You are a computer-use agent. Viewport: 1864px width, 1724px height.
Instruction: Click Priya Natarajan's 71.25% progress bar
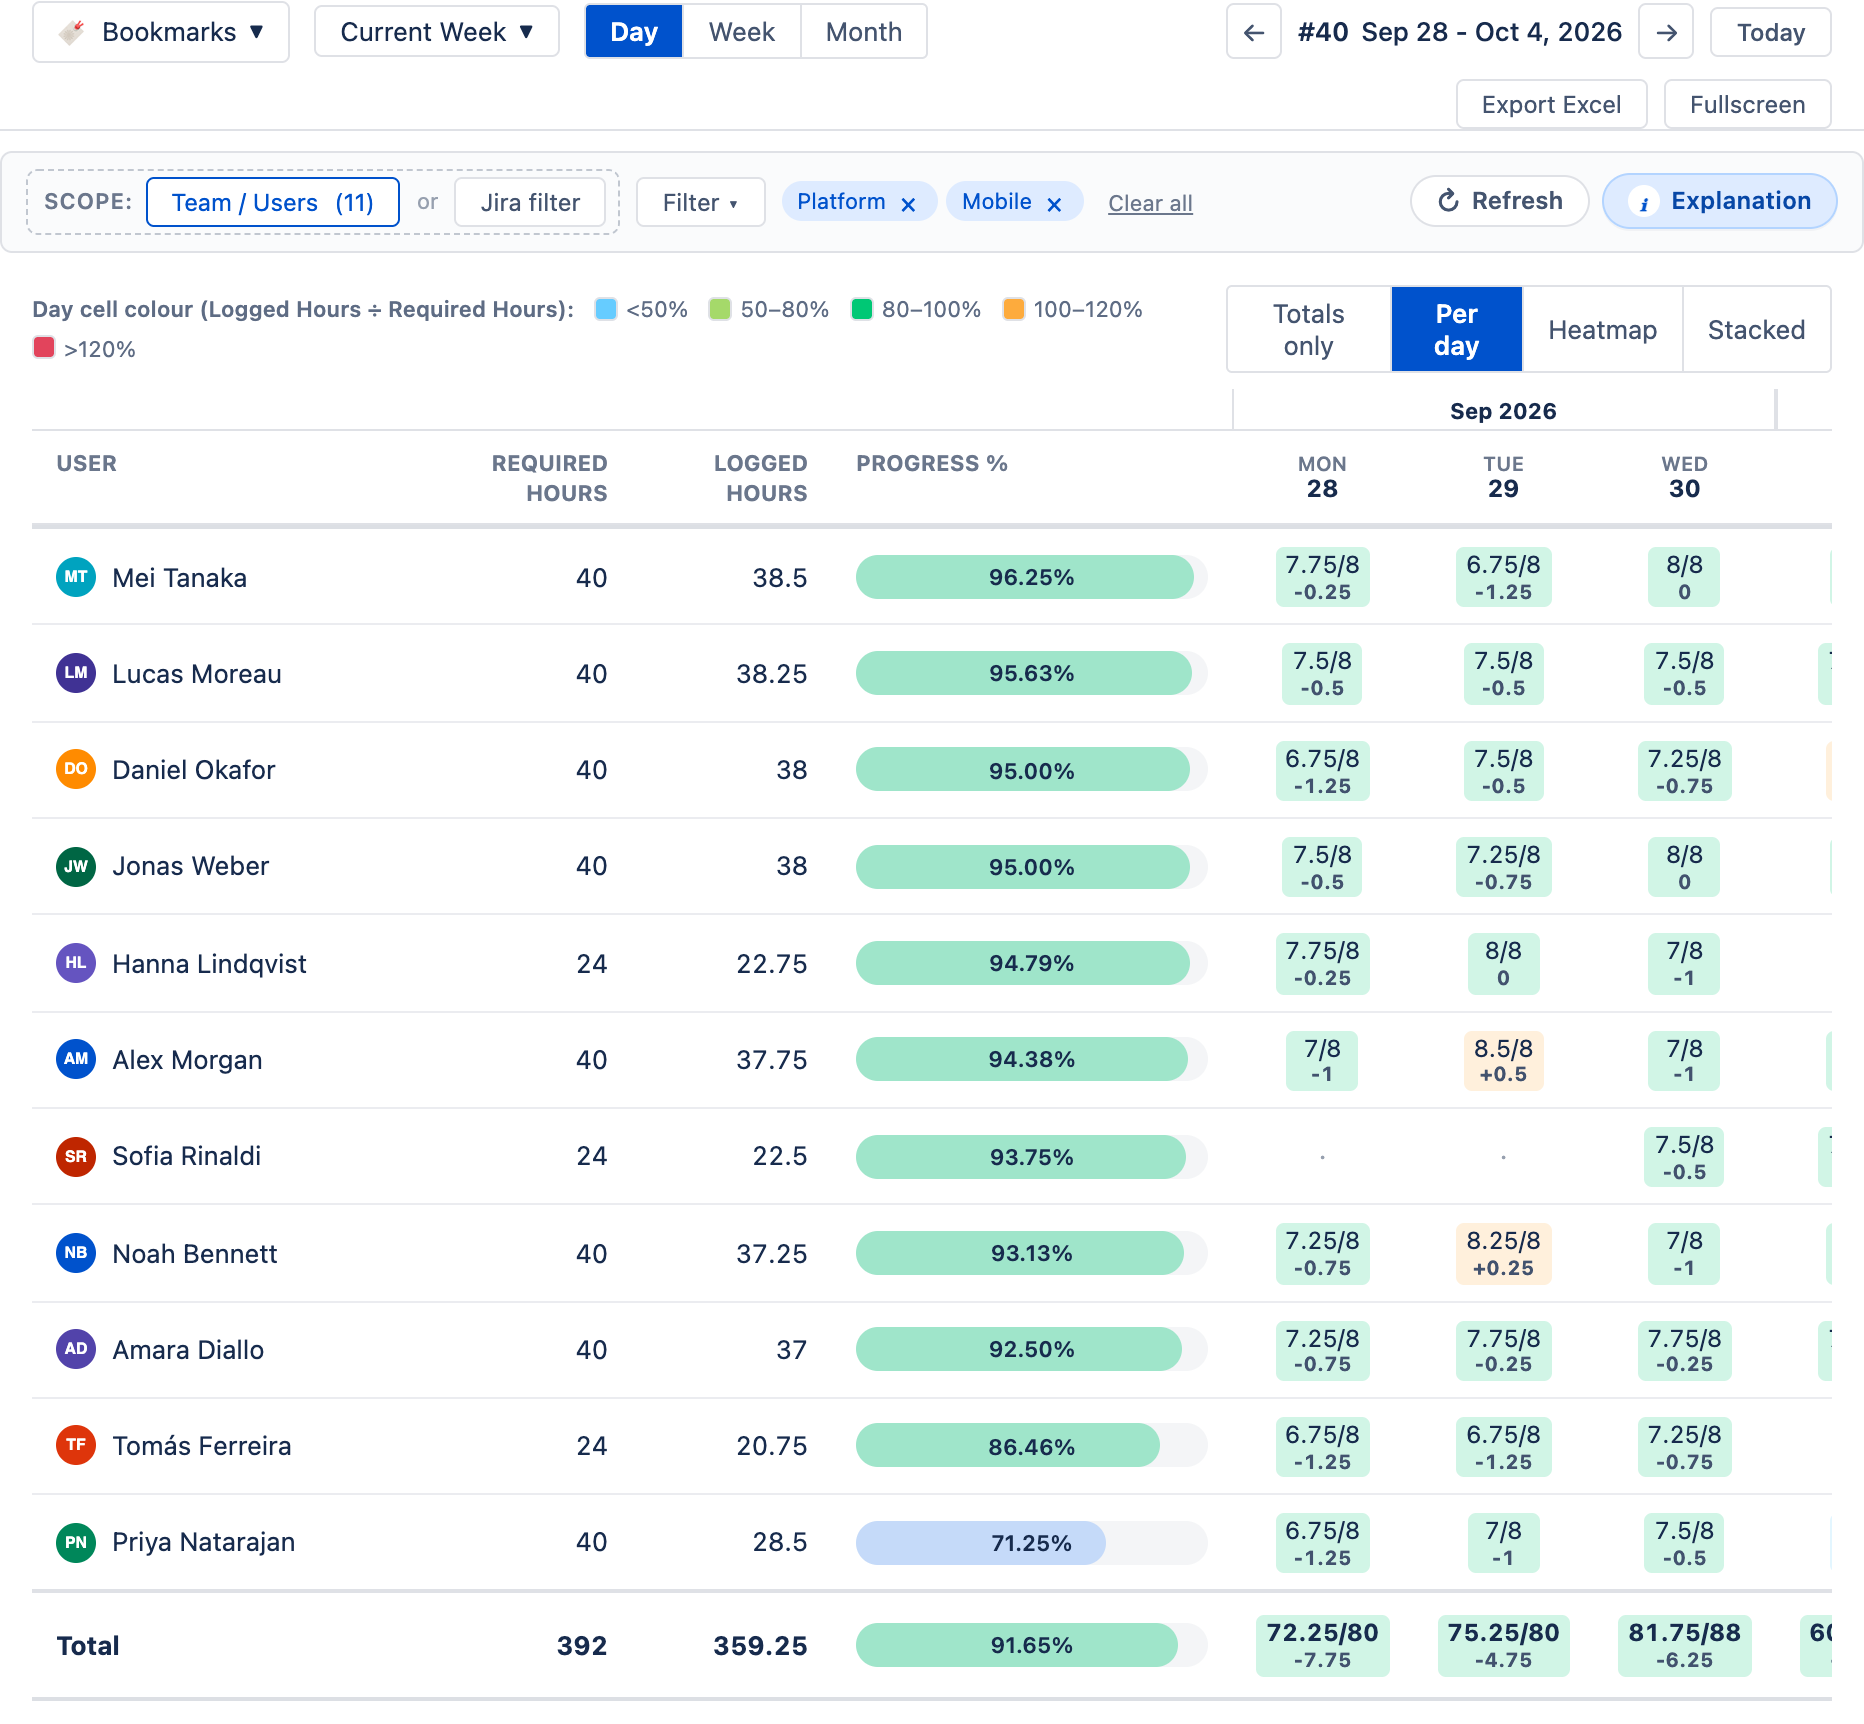tap(1032, 1543)
